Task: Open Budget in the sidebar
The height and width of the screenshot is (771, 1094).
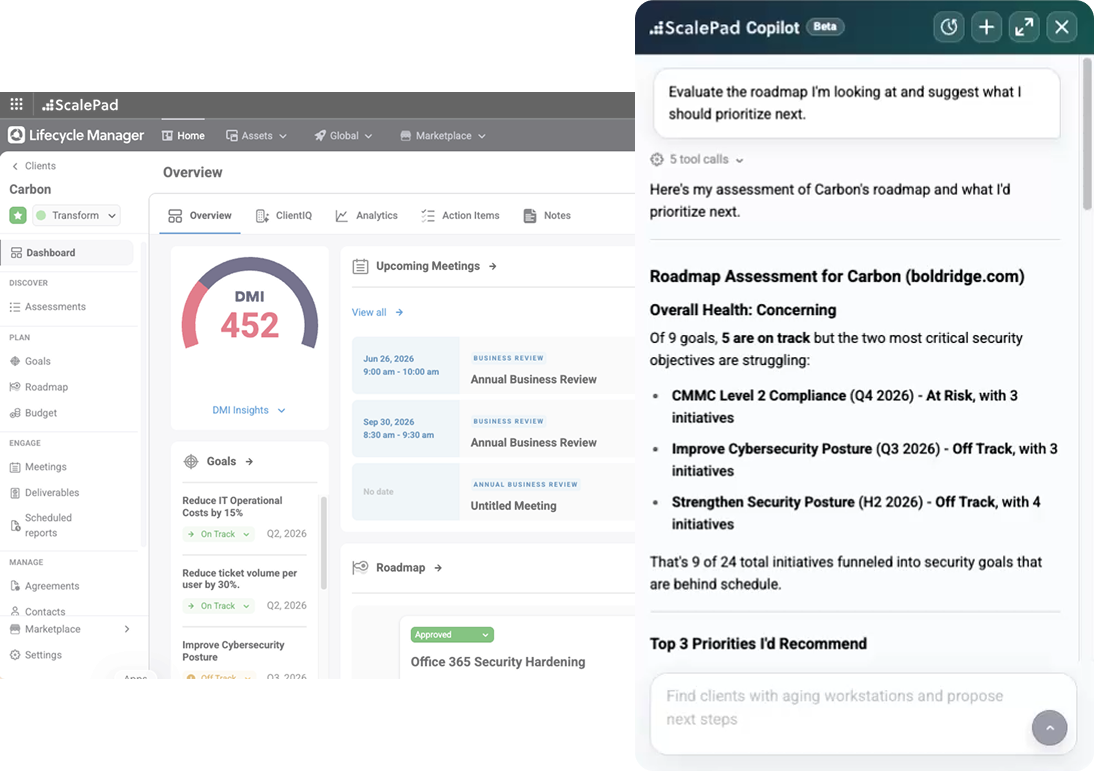Action: point(33,412)
